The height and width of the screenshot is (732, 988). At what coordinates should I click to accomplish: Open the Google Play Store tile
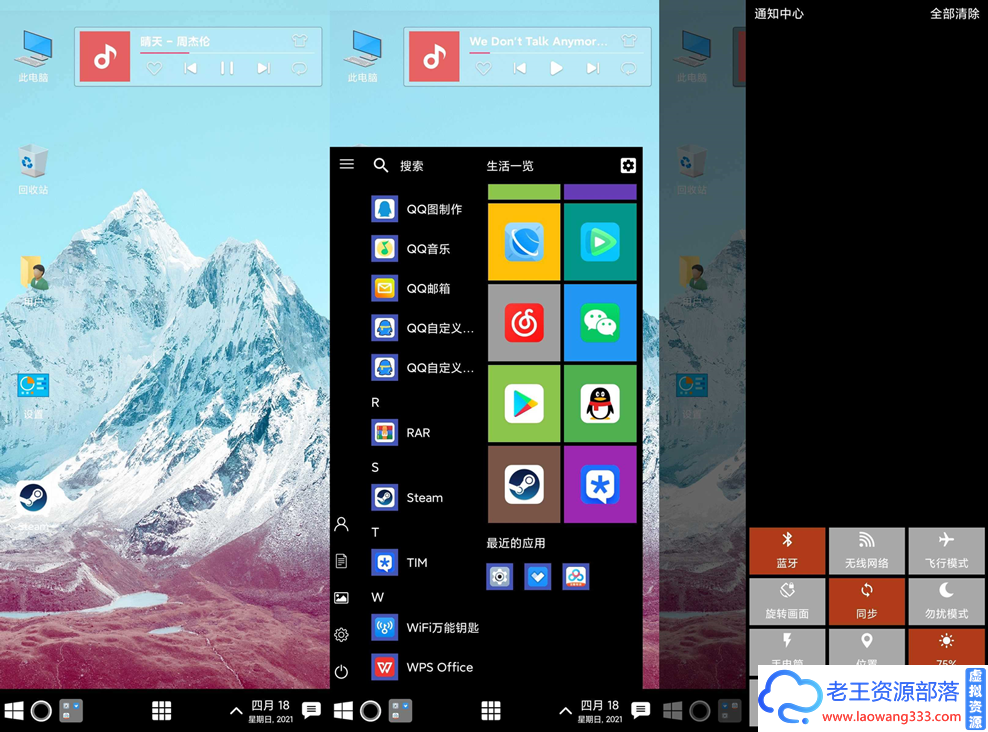coord(524,403)
